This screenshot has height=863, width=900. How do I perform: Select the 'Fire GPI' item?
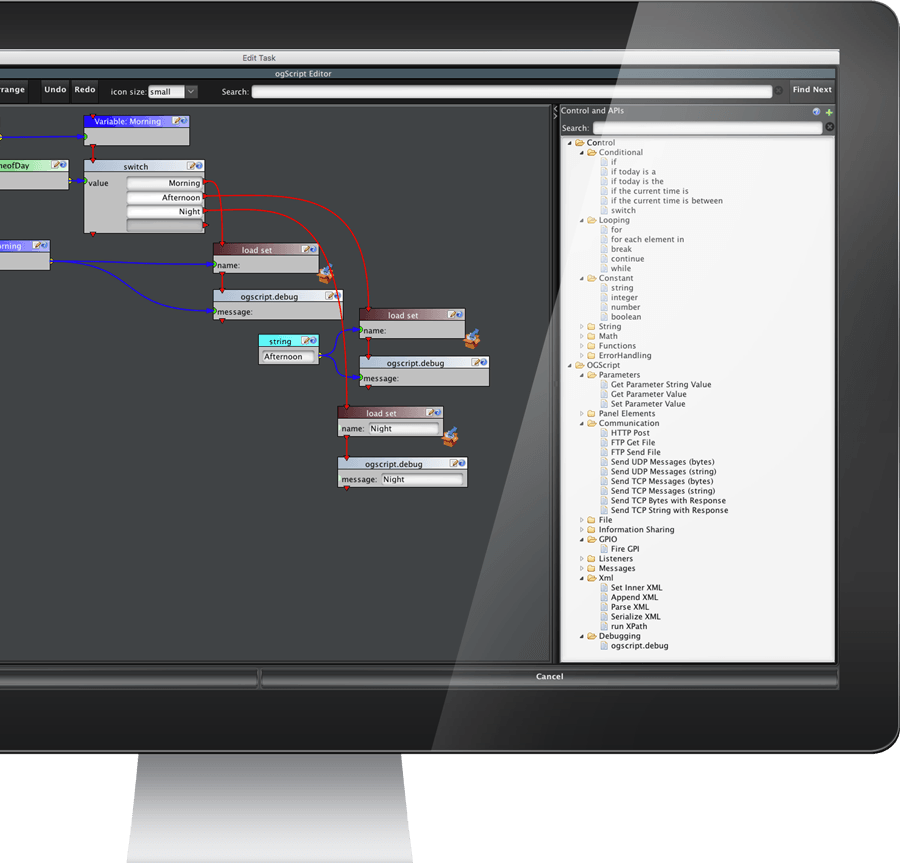(624, 549)
